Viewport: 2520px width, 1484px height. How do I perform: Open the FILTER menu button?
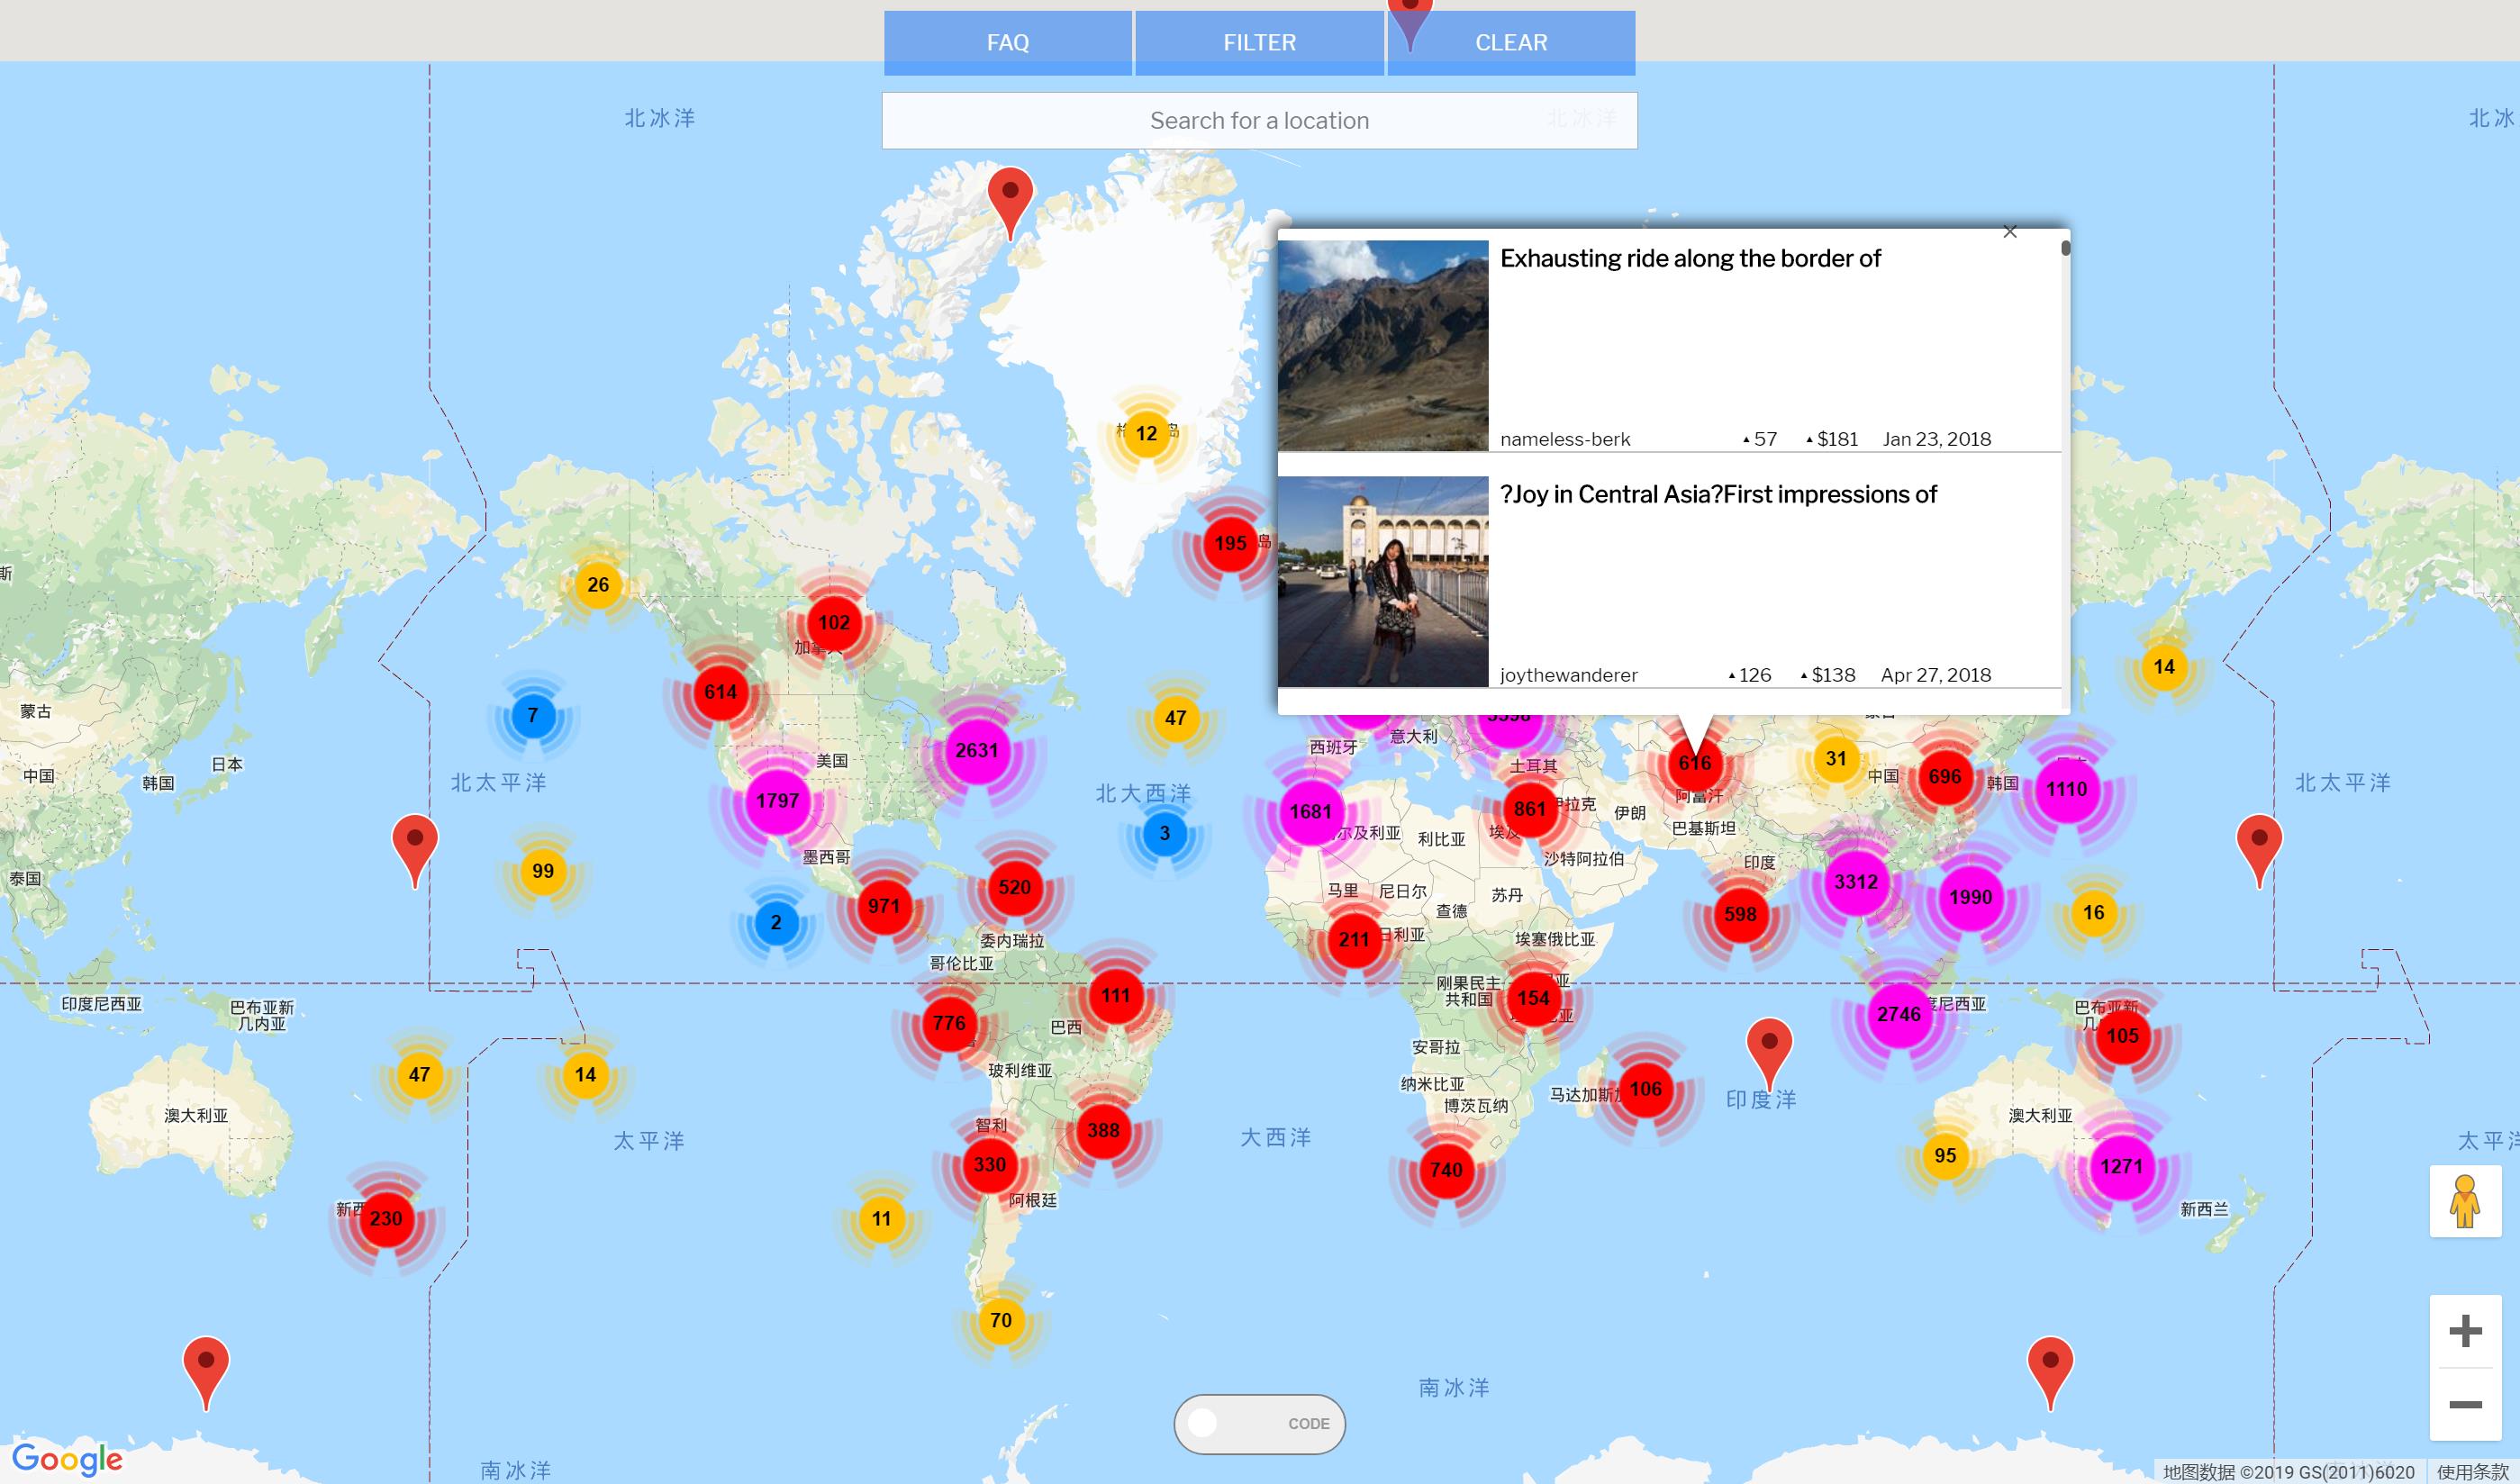coord(1259,43)
